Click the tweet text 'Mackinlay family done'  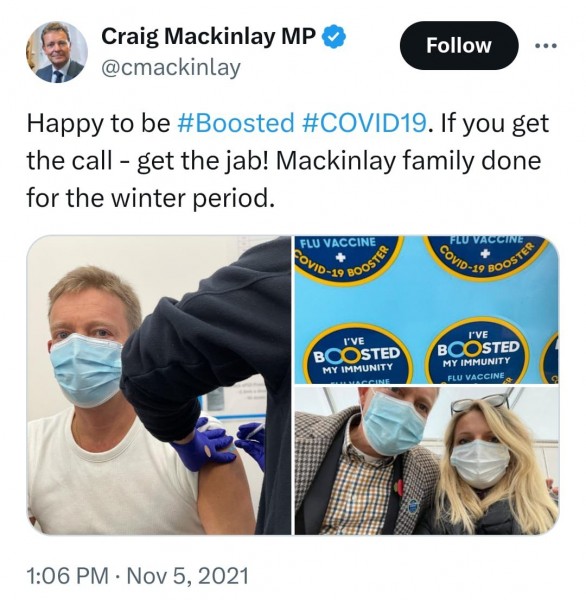click(408, 161)
